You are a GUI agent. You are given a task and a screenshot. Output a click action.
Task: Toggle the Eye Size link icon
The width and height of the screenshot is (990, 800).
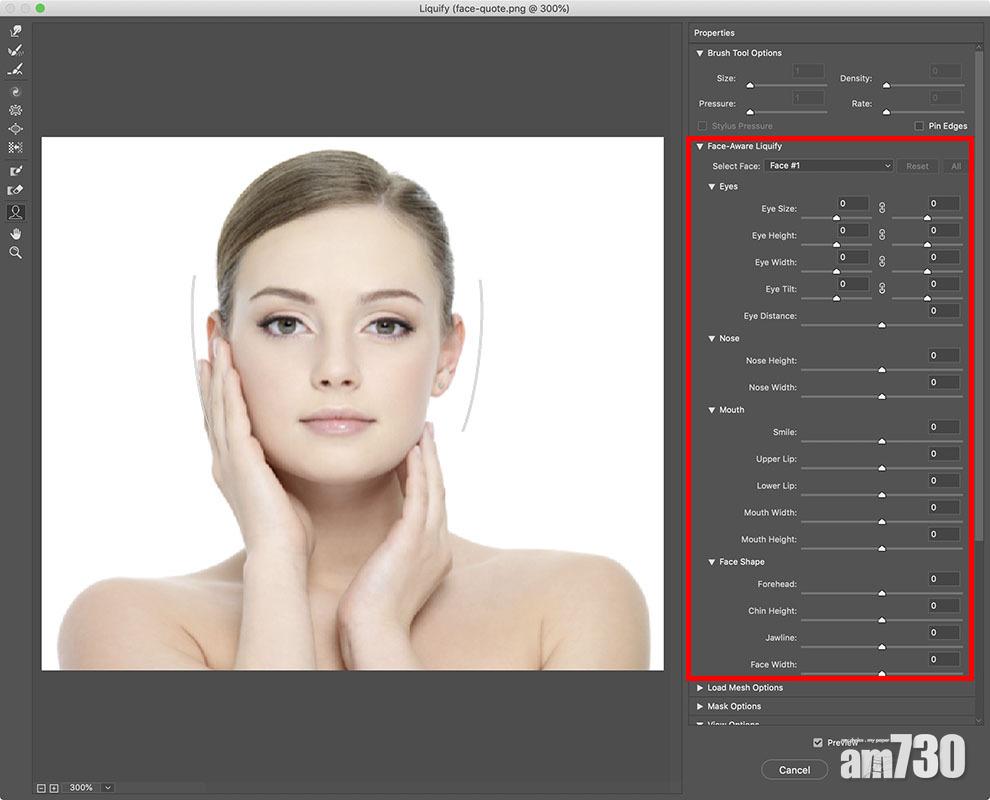point(882,208)
